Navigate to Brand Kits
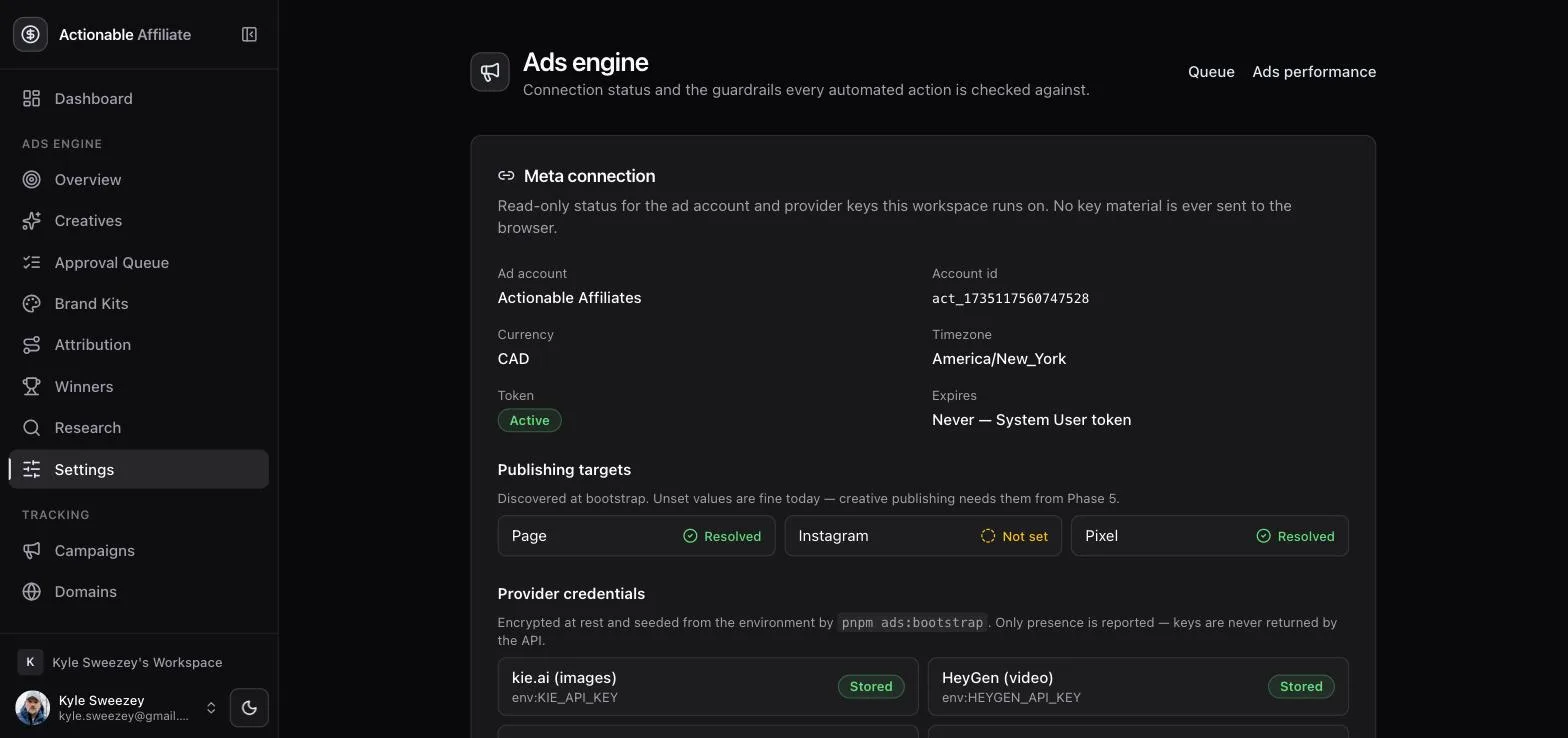1568x738 pixels. 139,303
